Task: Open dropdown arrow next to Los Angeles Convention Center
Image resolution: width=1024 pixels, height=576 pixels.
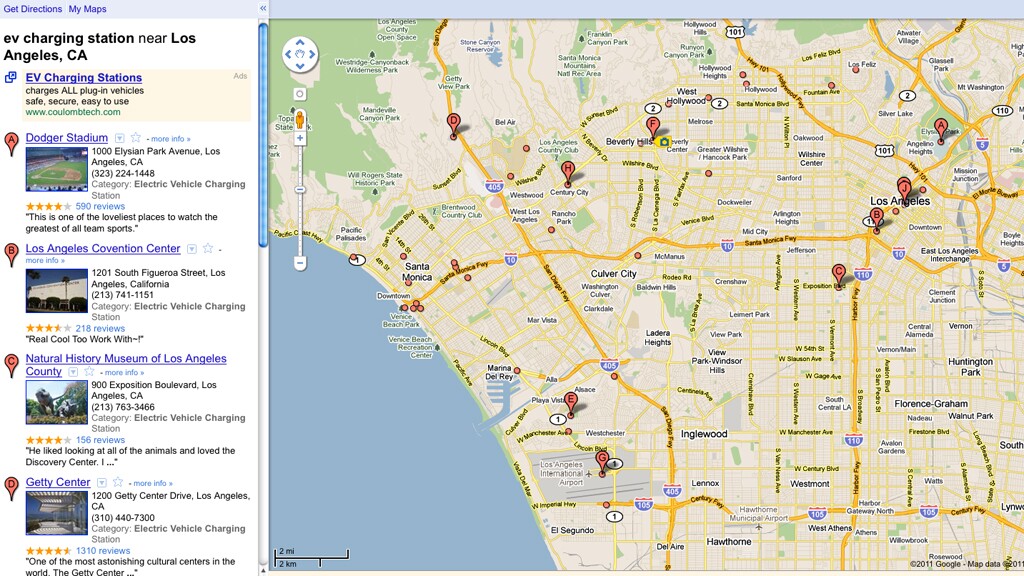Action: [191, 249]
